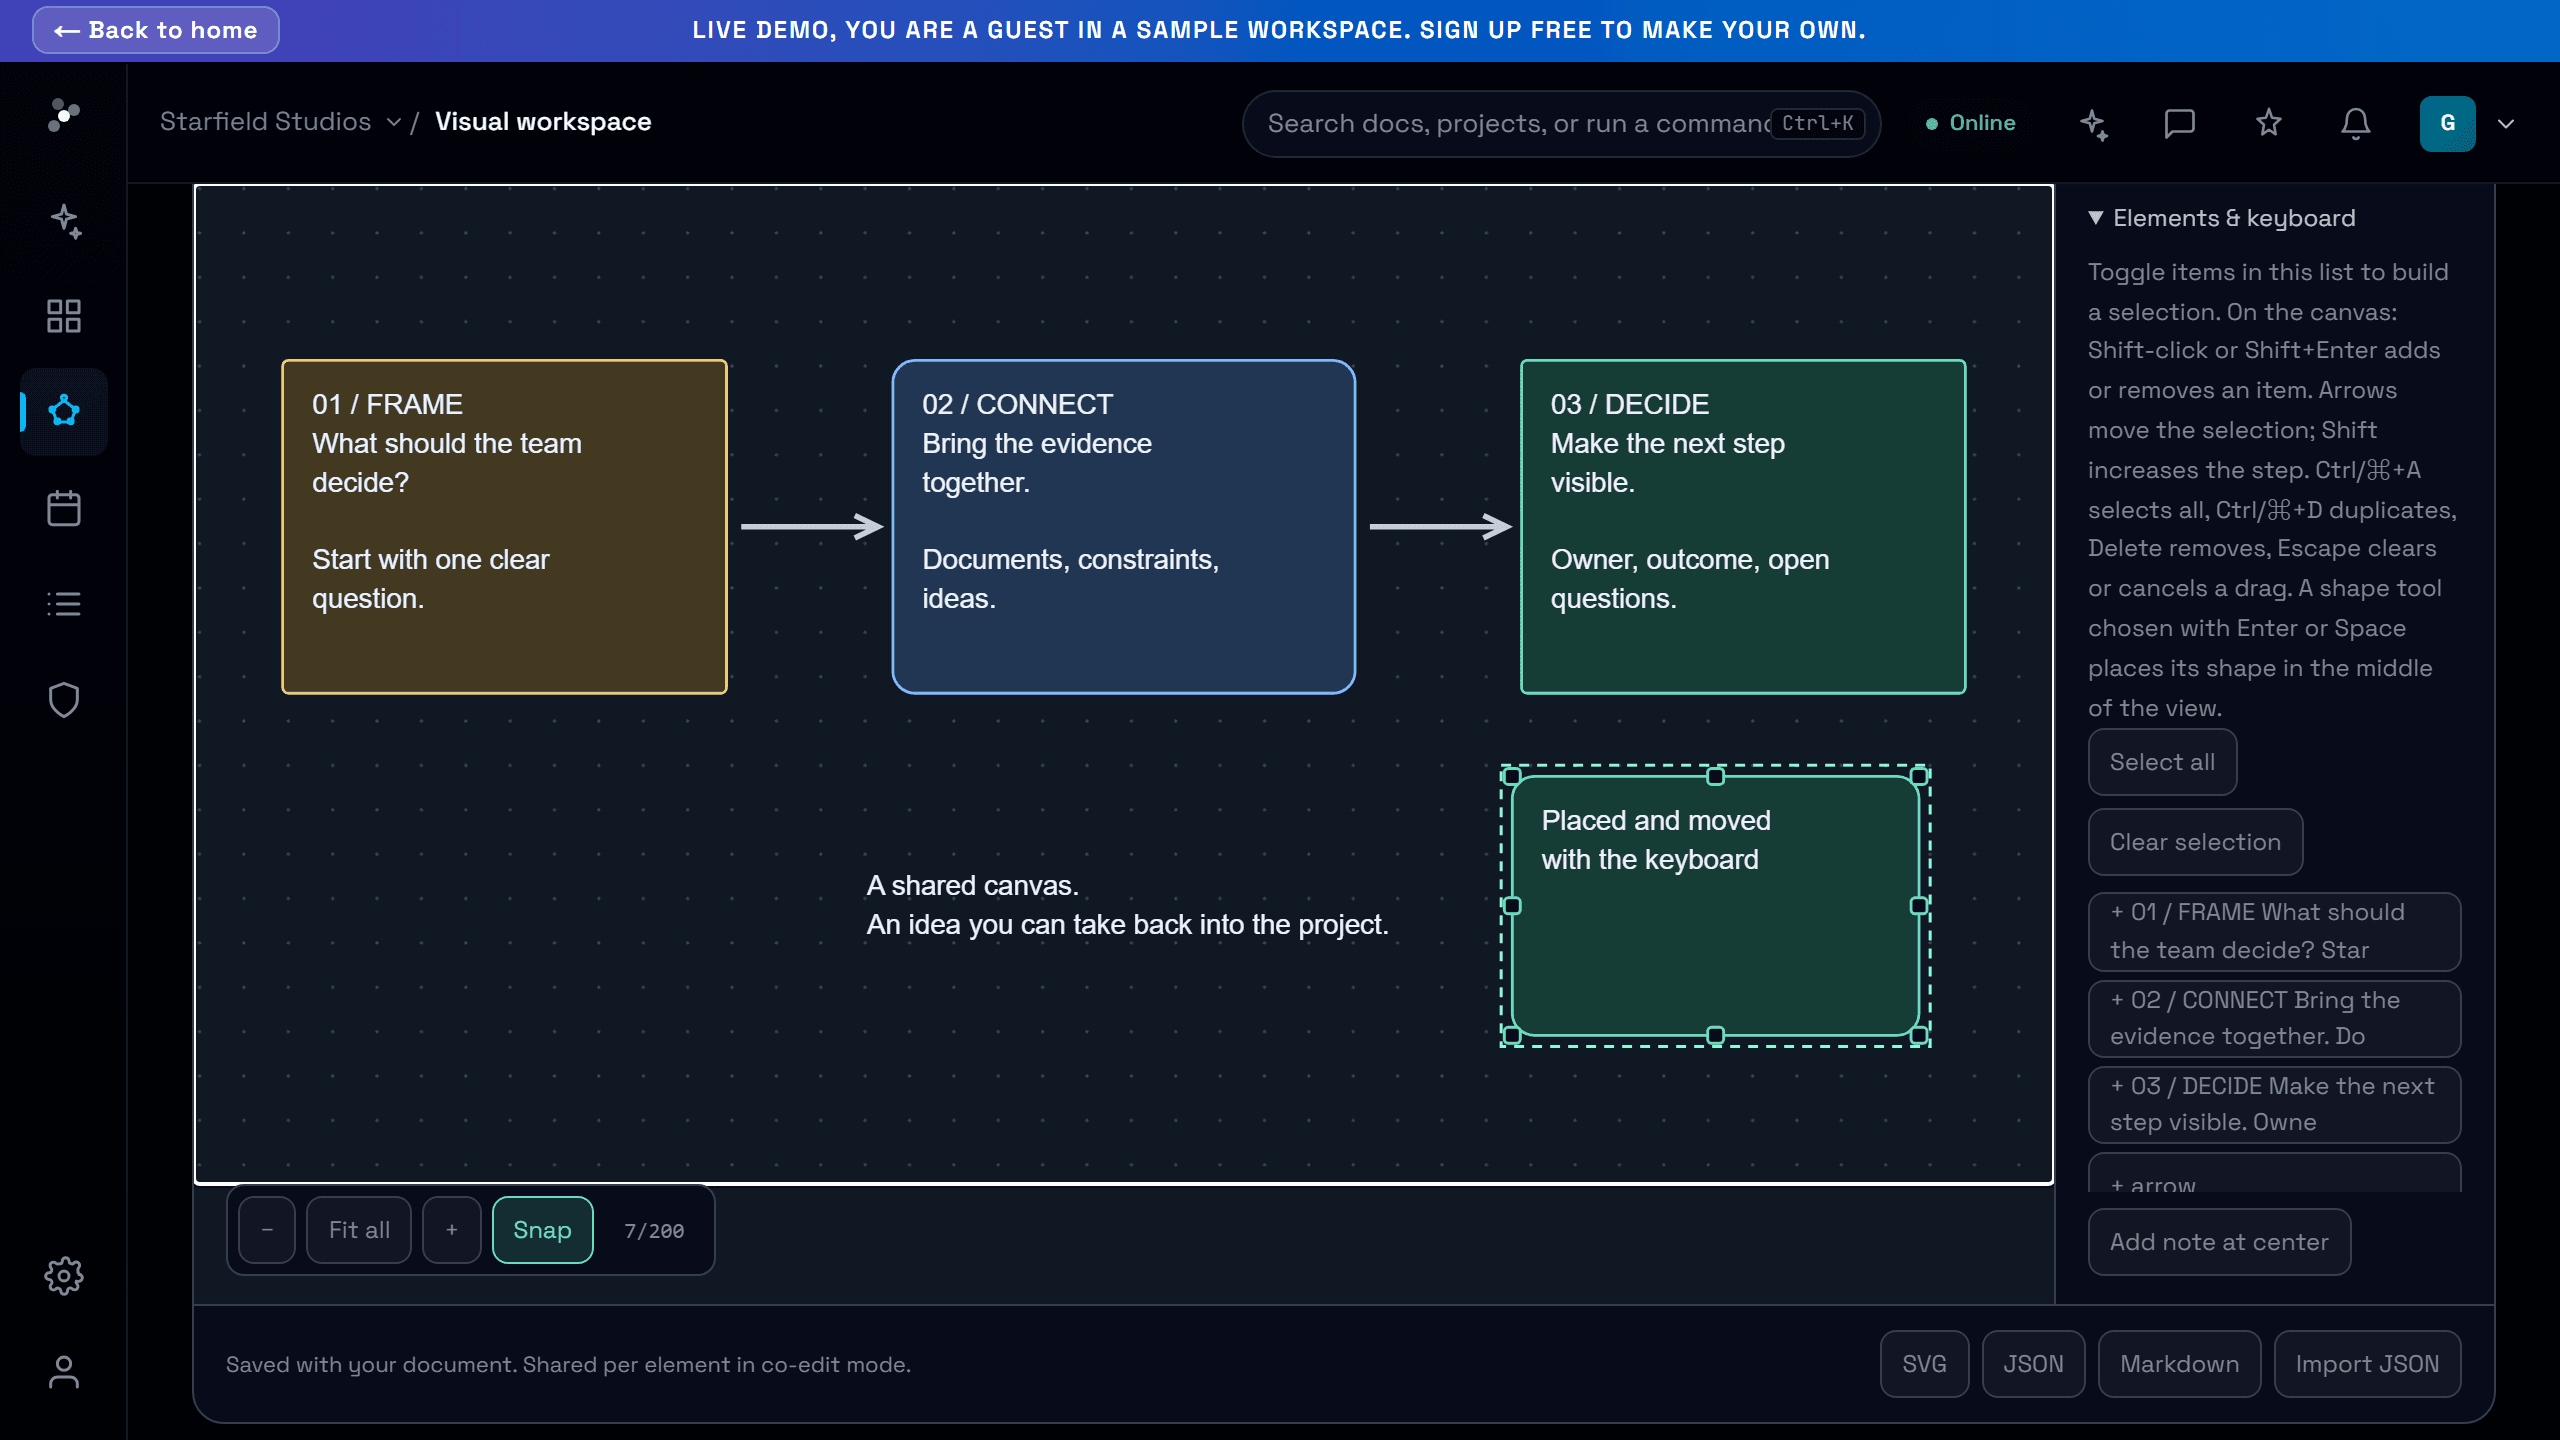
Task: Collapse the Elements & keyboard section
Action: click(2222, 218)
